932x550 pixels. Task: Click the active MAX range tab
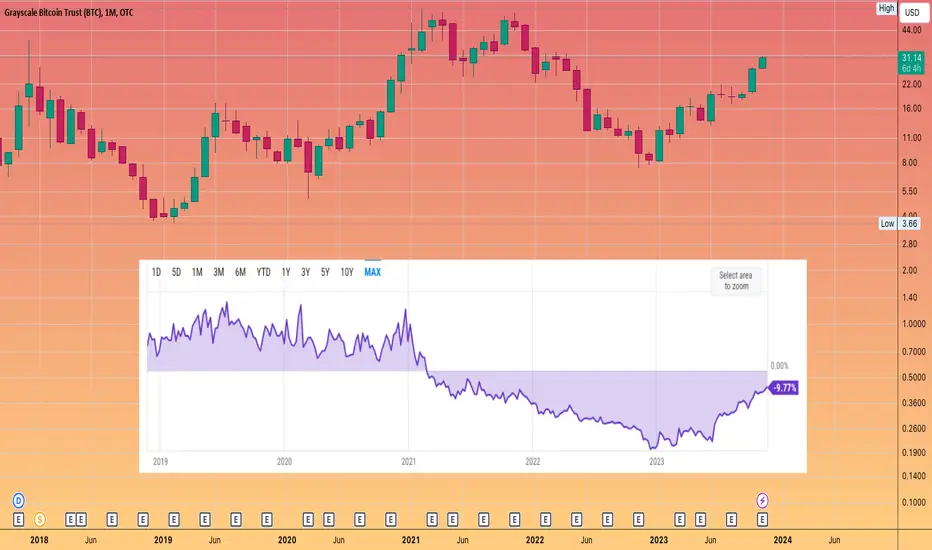tap(373, 272)
